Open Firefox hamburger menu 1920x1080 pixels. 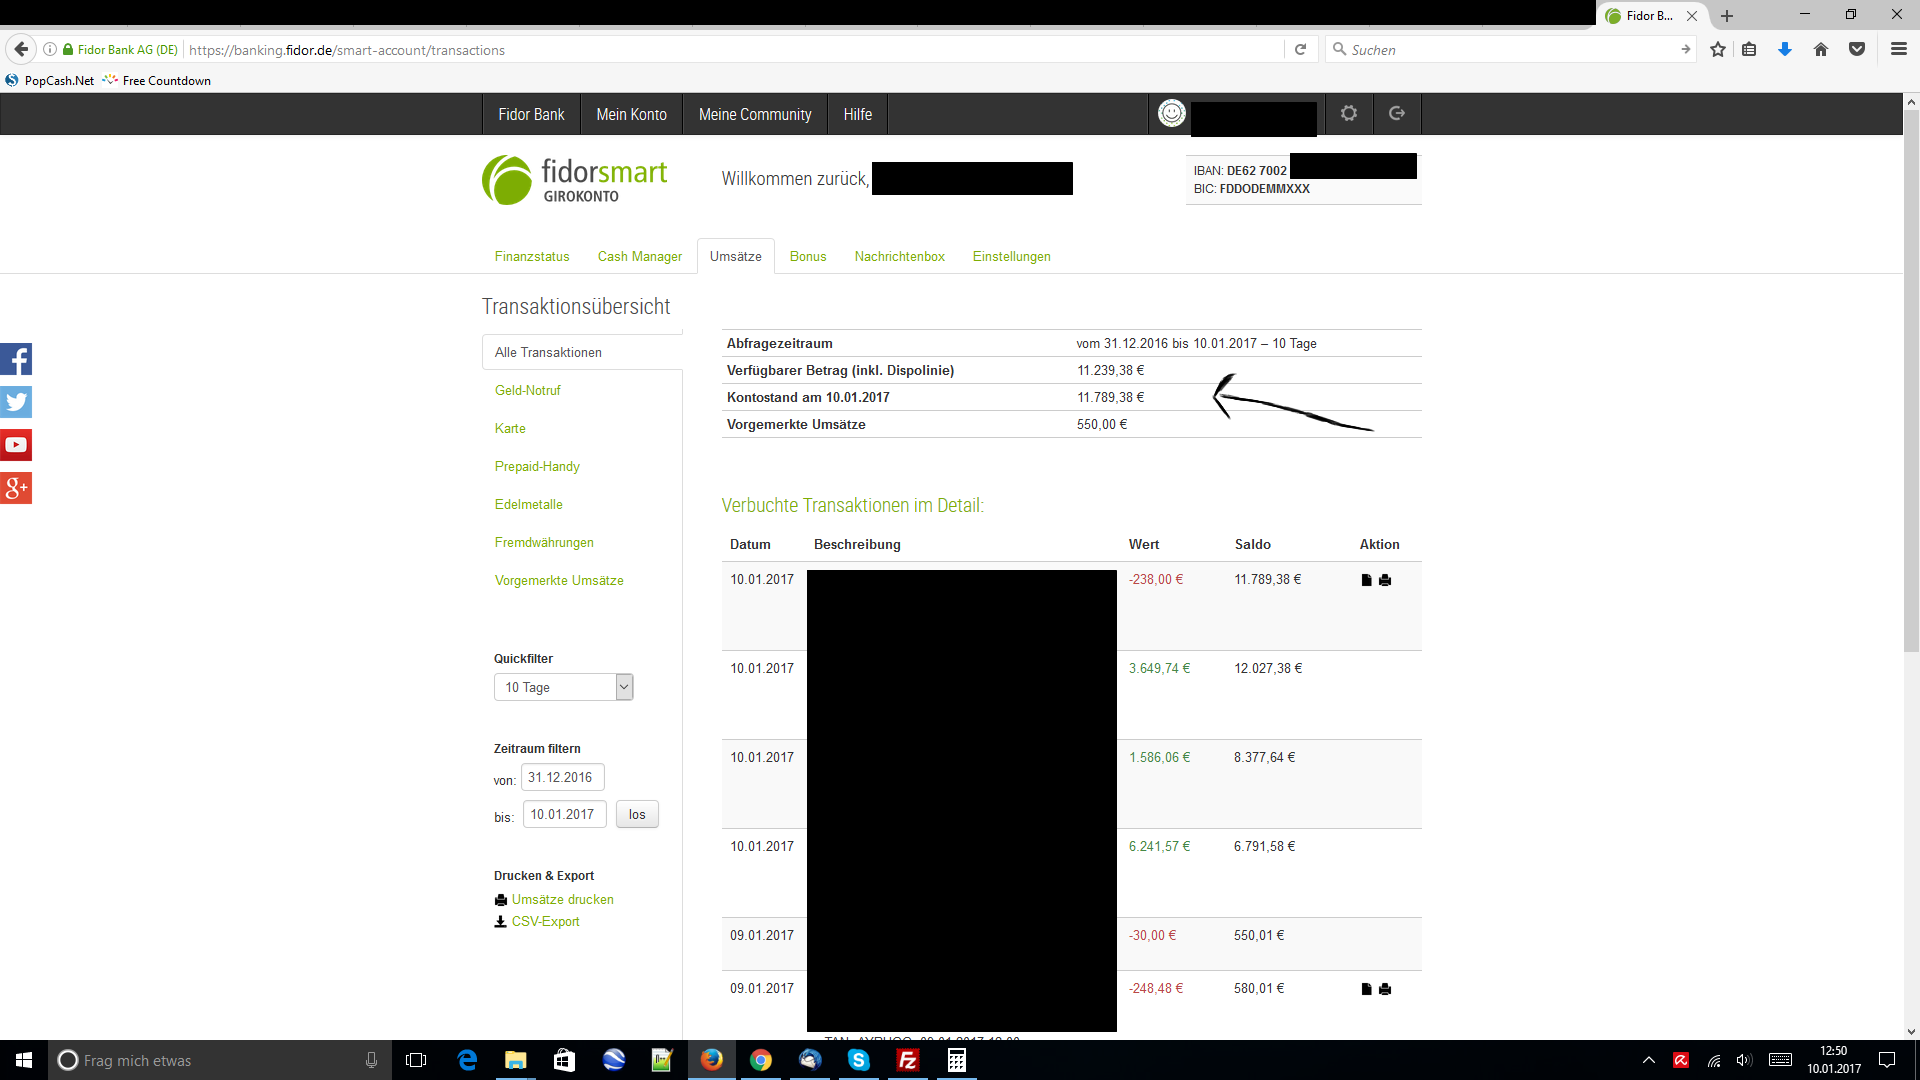pos(1898,50)
